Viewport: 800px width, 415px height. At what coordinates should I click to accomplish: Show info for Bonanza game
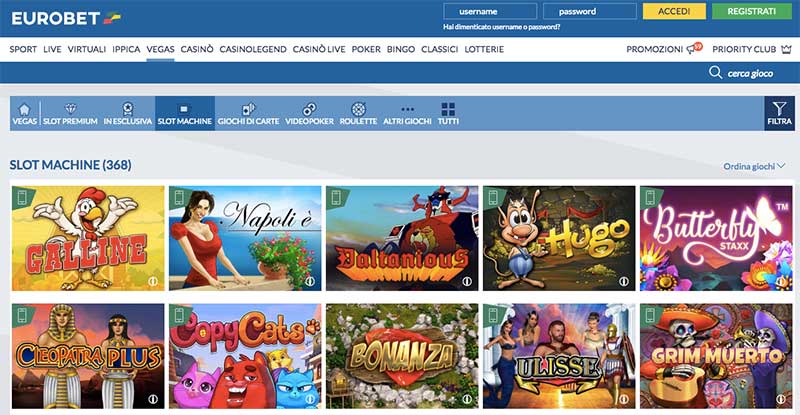(x=466, y=399)
